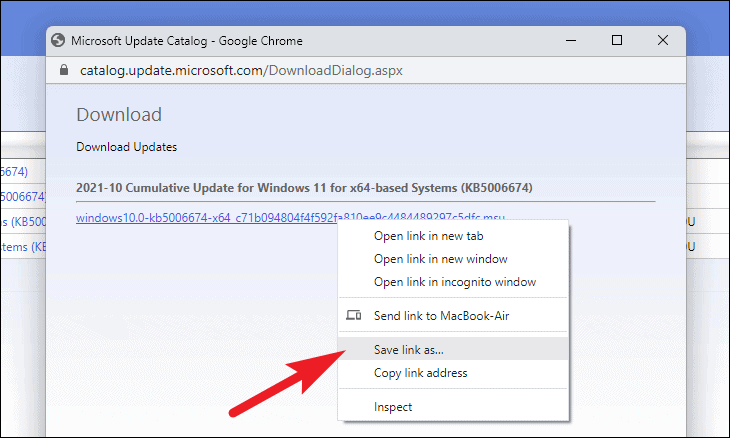Choose 'Open link in incognito window'
The width and height of the screenshot is (730, 438).
click(x=453, y=282)
